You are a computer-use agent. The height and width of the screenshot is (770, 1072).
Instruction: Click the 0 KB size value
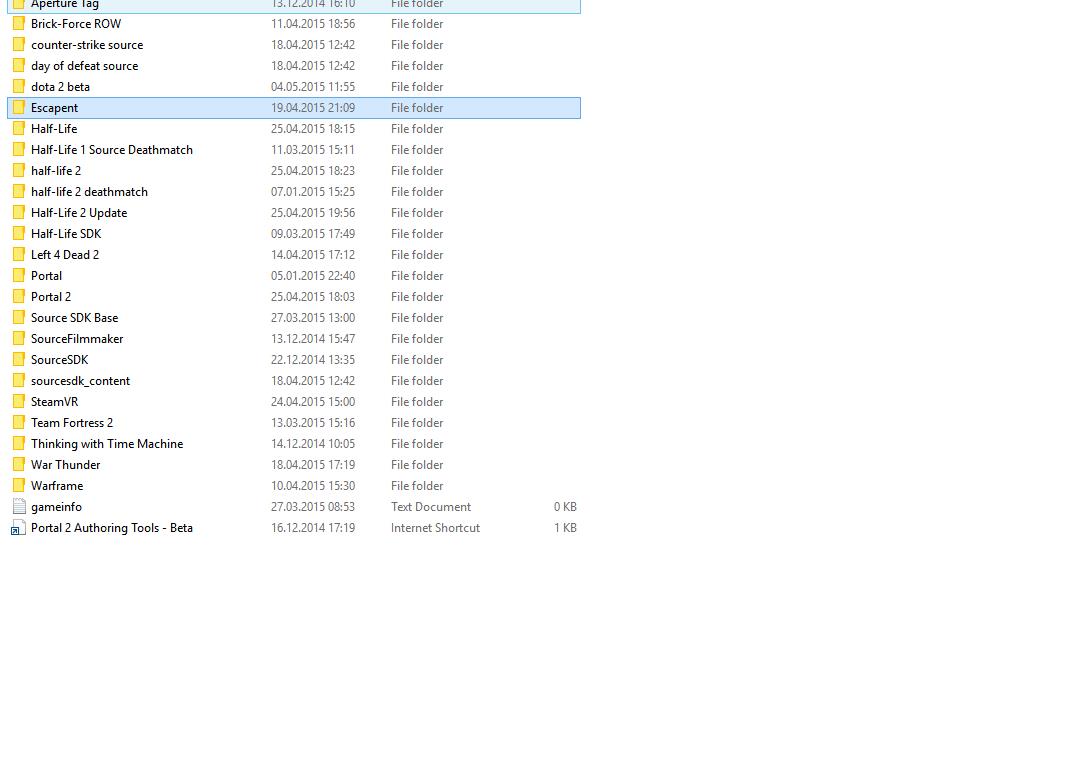click(565, 507)
